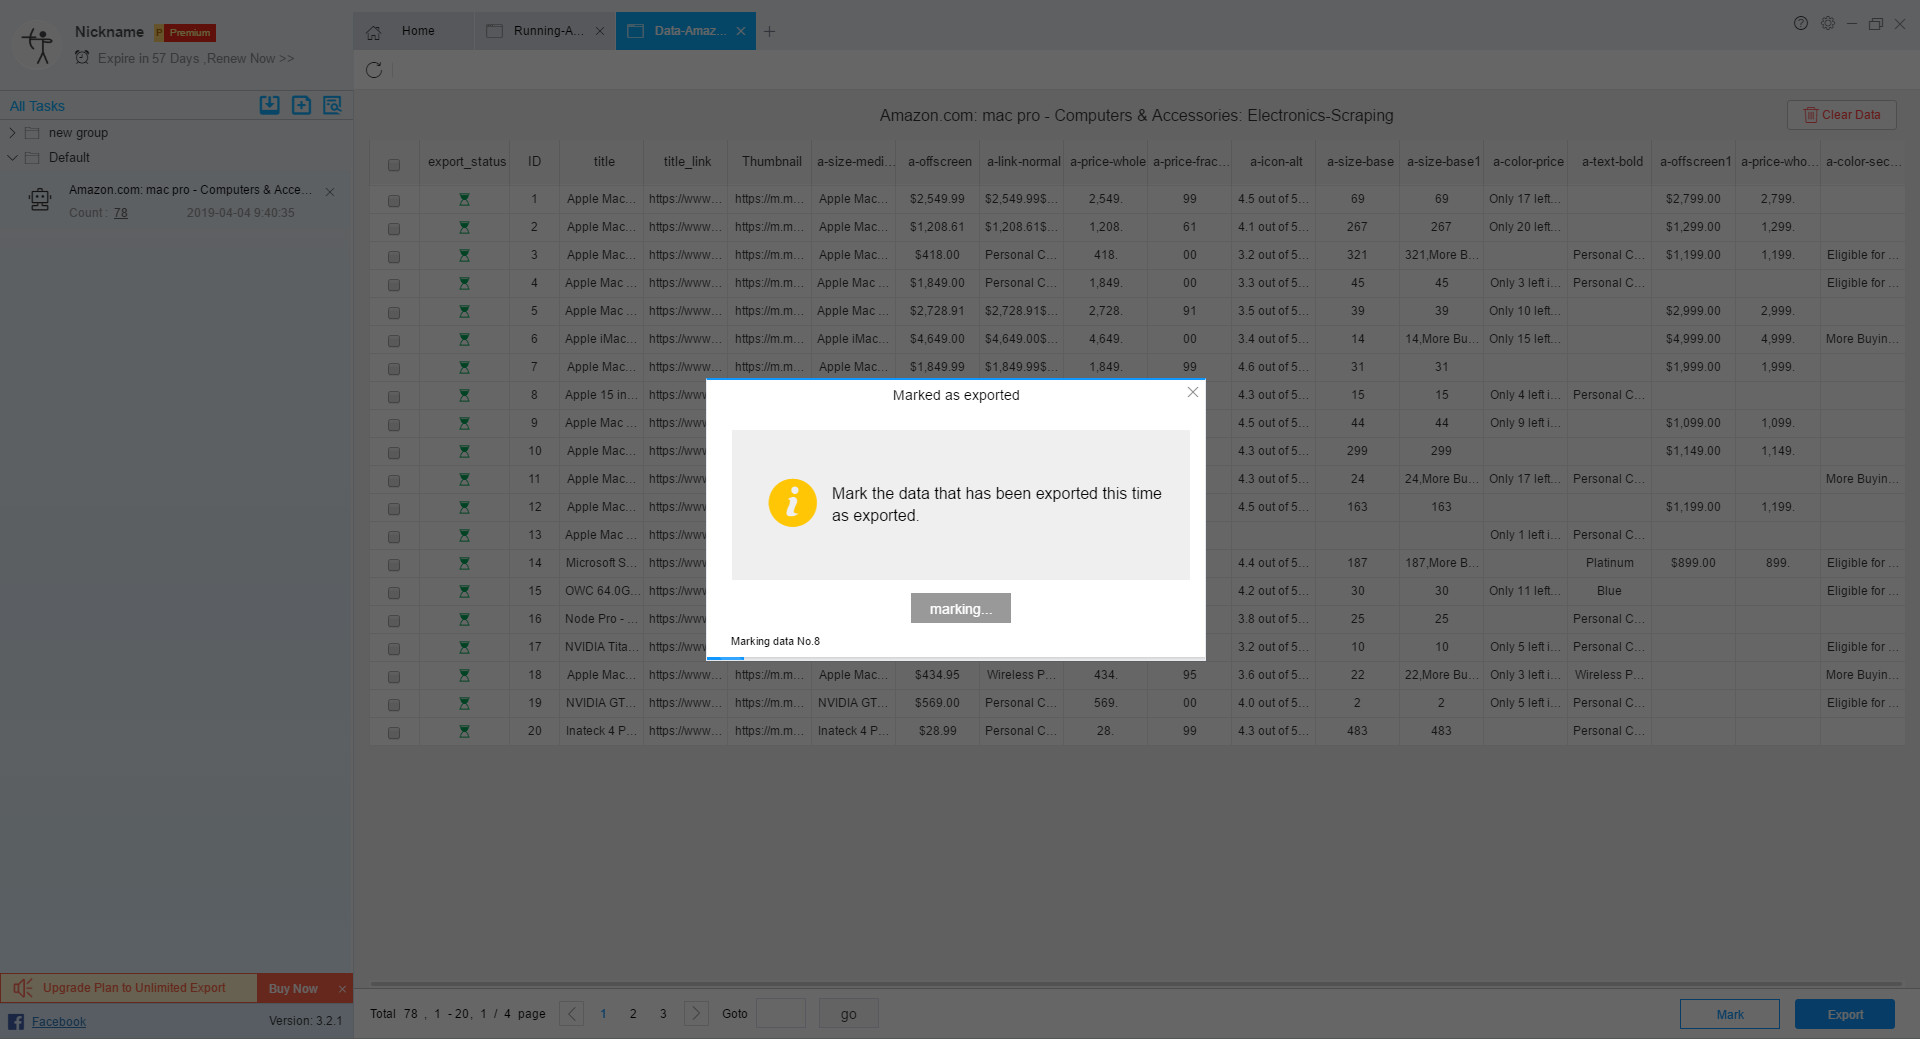Screen dimensions: 1920x1039
Task: Add a new tab with plus icon
Action: pyautogui.click(x=769, y=31)
